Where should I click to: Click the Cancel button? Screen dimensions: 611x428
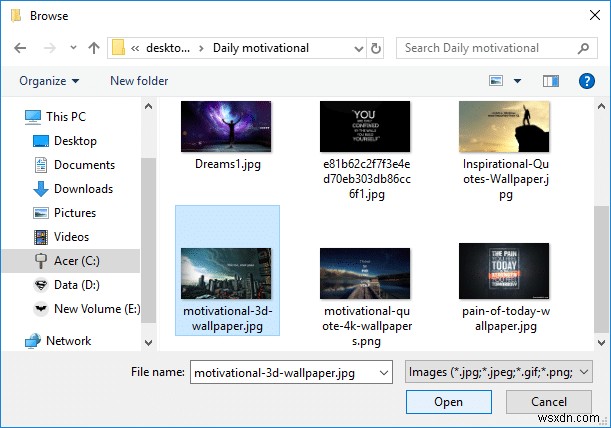pos(549,402)
